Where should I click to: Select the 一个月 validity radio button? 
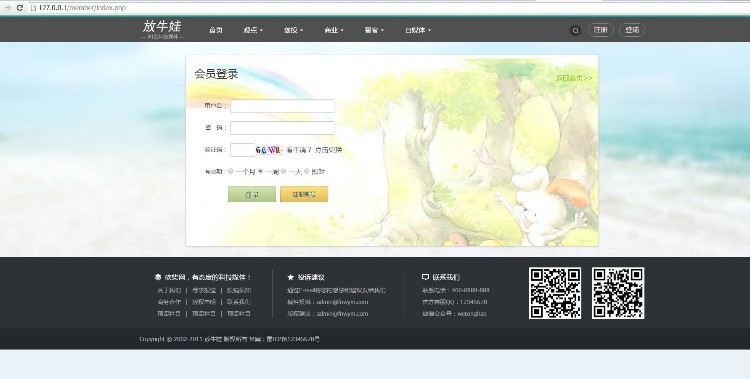point(231,171)
